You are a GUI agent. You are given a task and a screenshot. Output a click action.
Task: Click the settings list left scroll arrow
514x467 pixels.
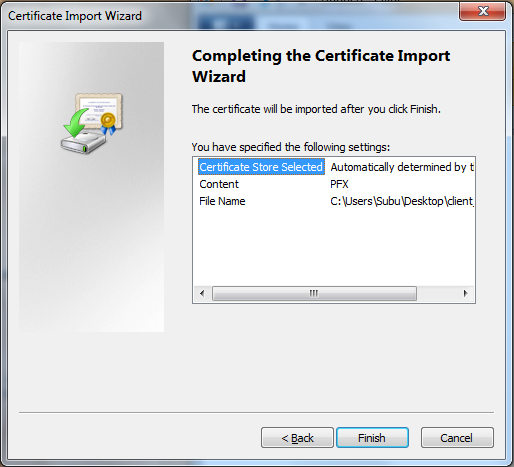(x=202, y=293)
